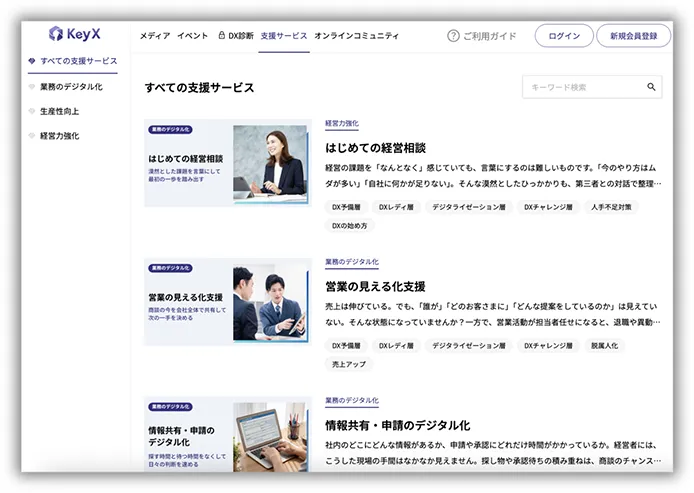Click the question mark help icon
694x493 pixels.
coord(453,36)
